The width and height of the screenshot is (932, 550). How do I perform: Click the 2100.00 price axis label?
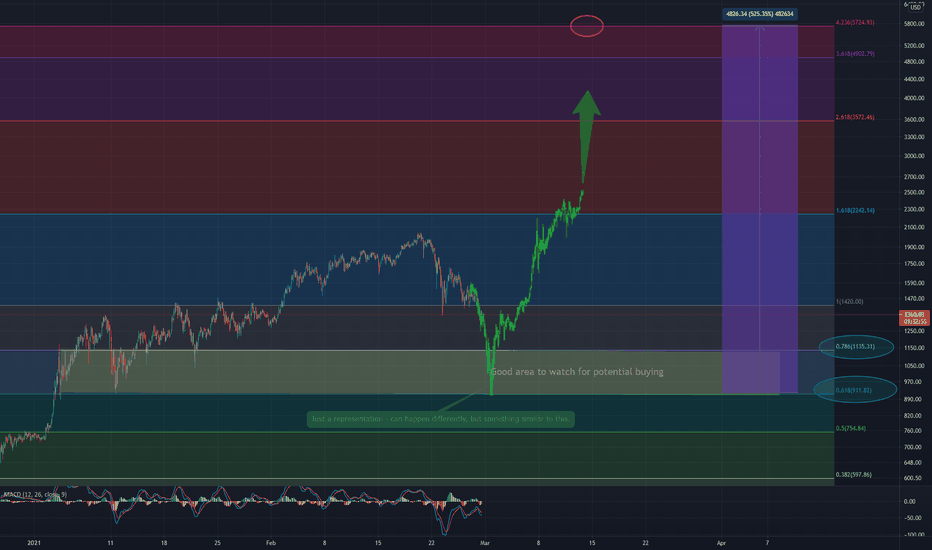(914, 228)
